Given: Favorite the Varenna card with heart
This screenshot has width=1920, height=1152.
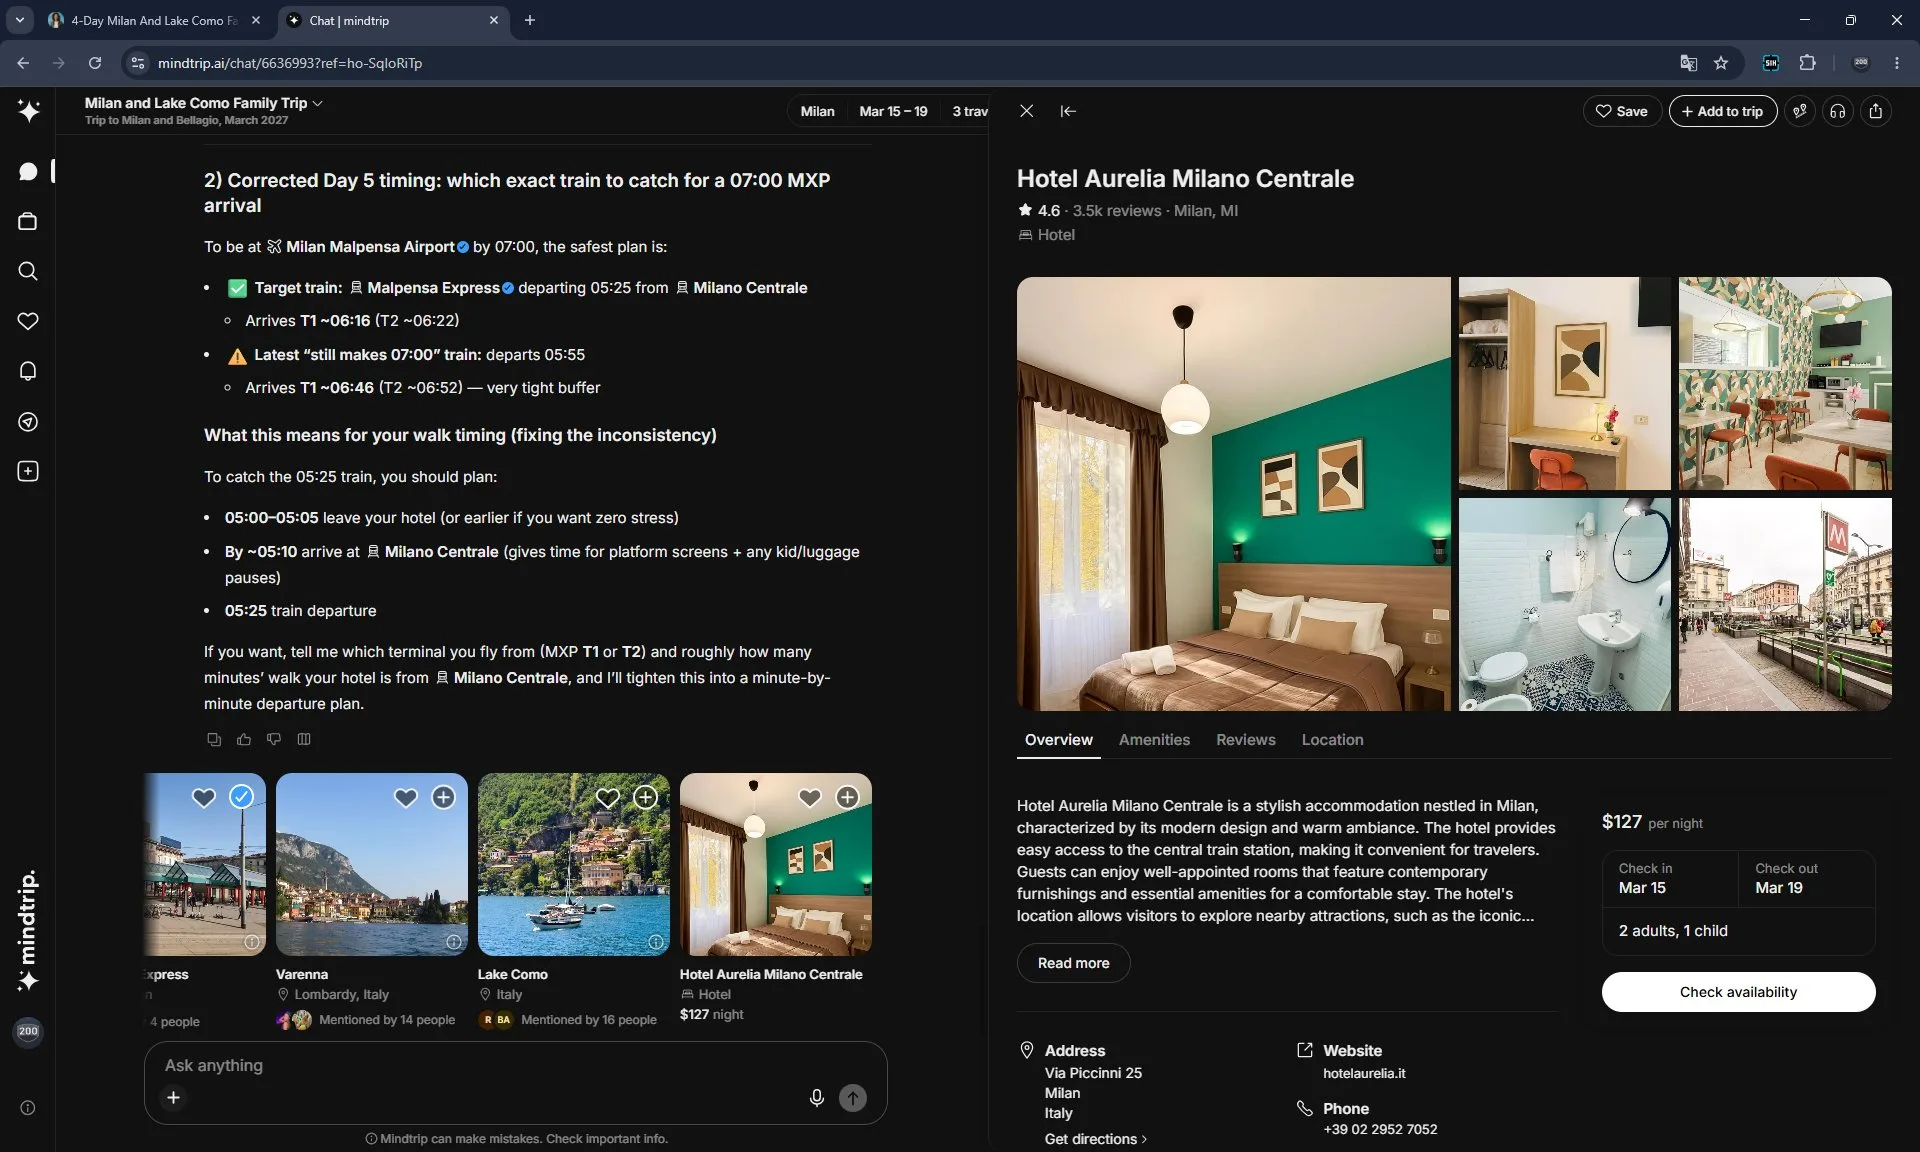Looking at the screenshot, I should click(406, 797).
